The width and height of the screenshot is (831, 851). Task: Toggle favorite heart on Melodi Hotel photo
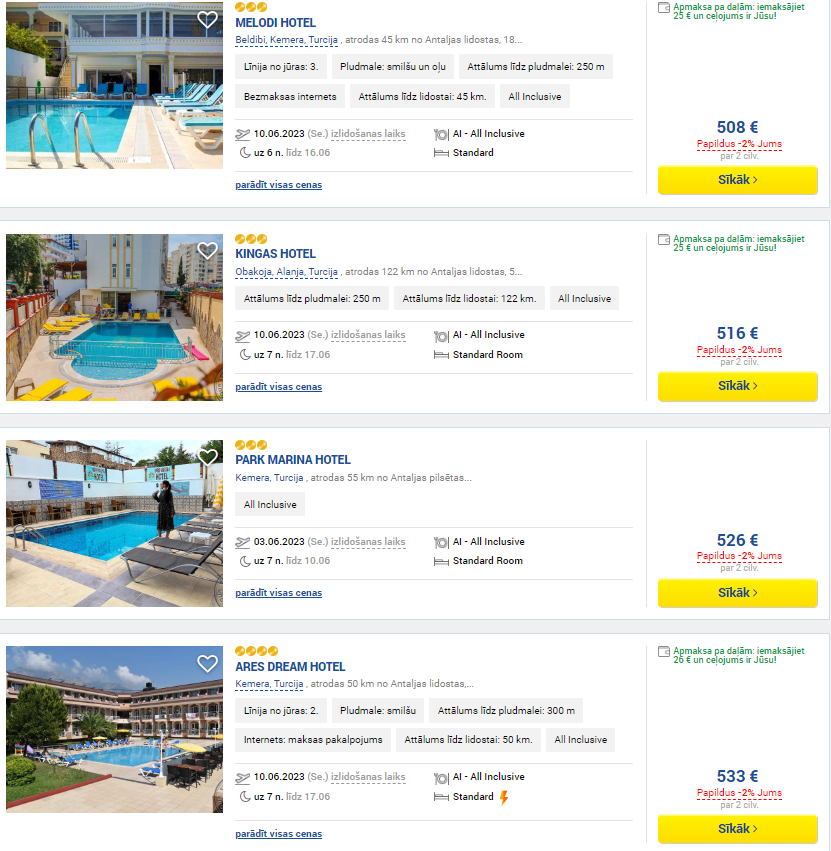(x=207, y=20)
